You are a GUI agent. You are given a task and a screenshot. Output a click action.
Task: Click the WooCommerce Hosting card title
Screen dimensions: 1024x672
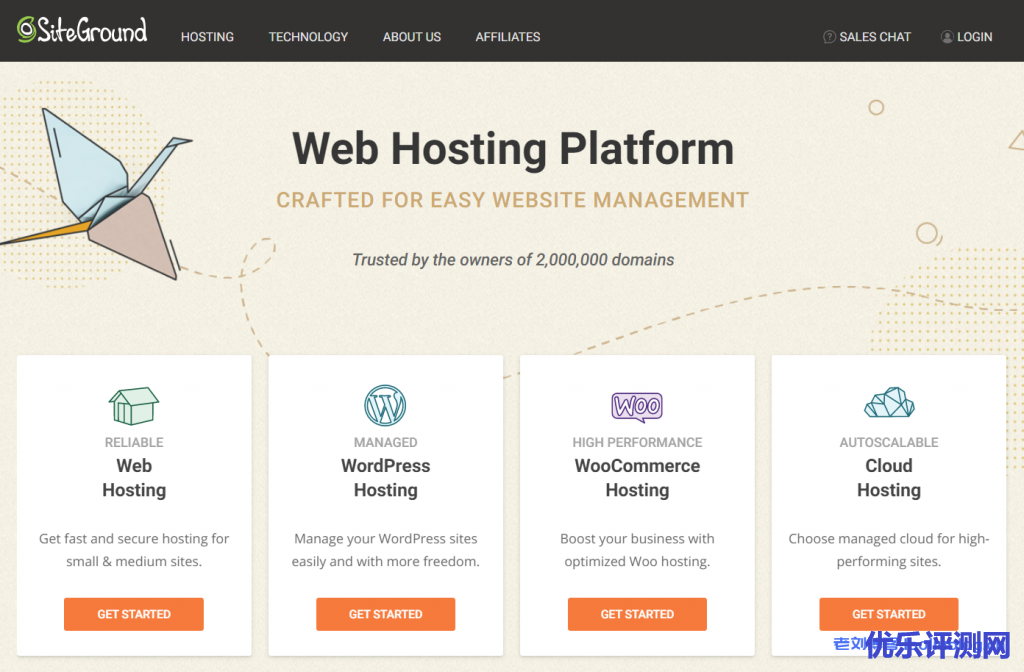click(x=637, y=478)
